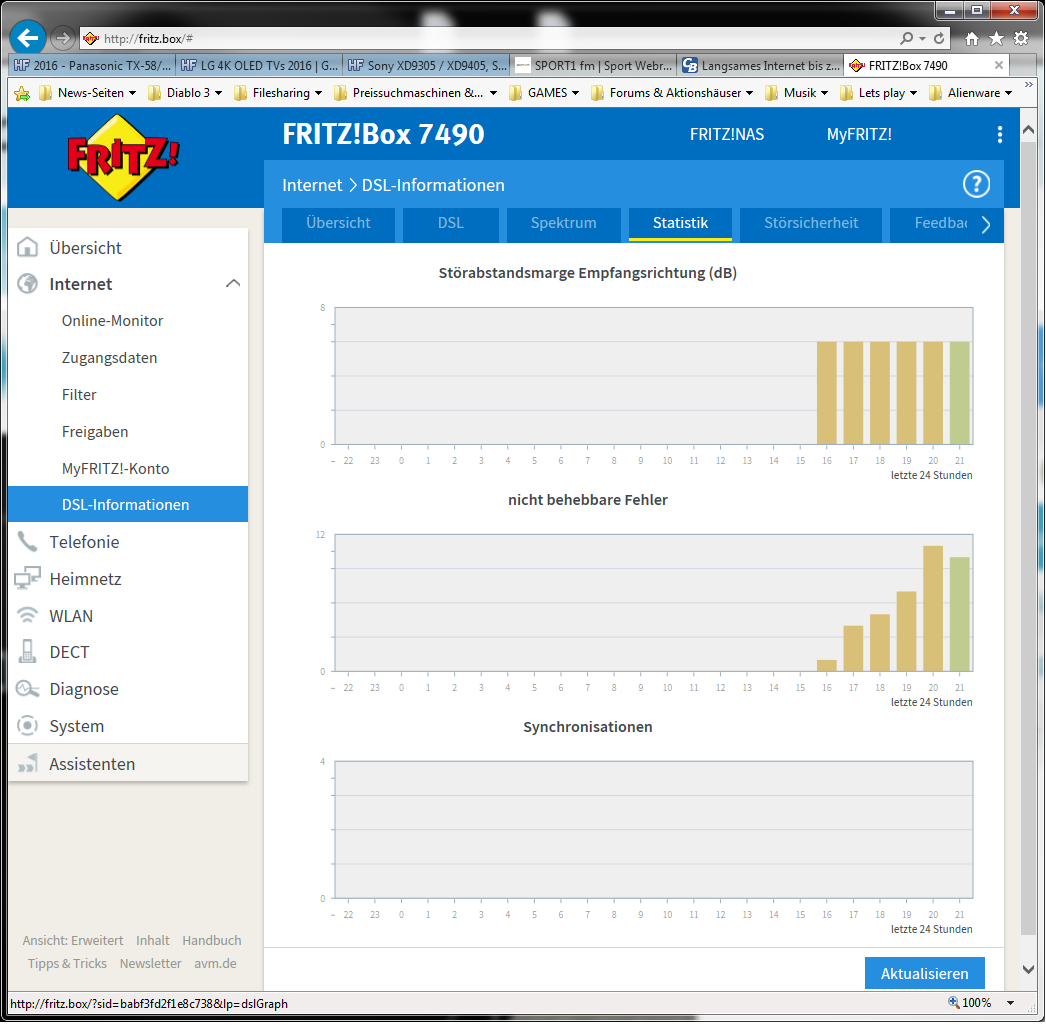Open browser favorites star icon
Viewport: 1046px width, 1025px height.
click(x=997, y=39)
